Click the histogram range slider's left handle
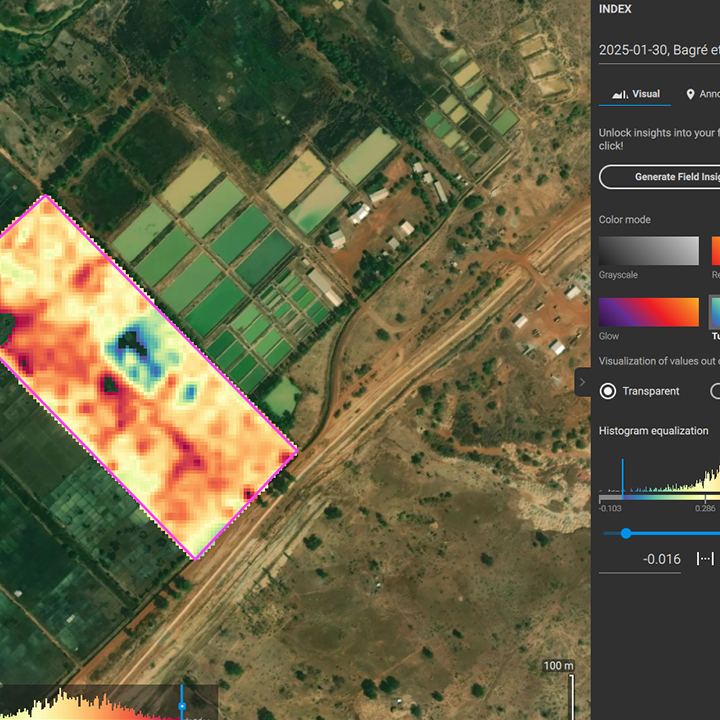Image resolution: width=720 pixels, height=720 pixels. pos(626,533)
